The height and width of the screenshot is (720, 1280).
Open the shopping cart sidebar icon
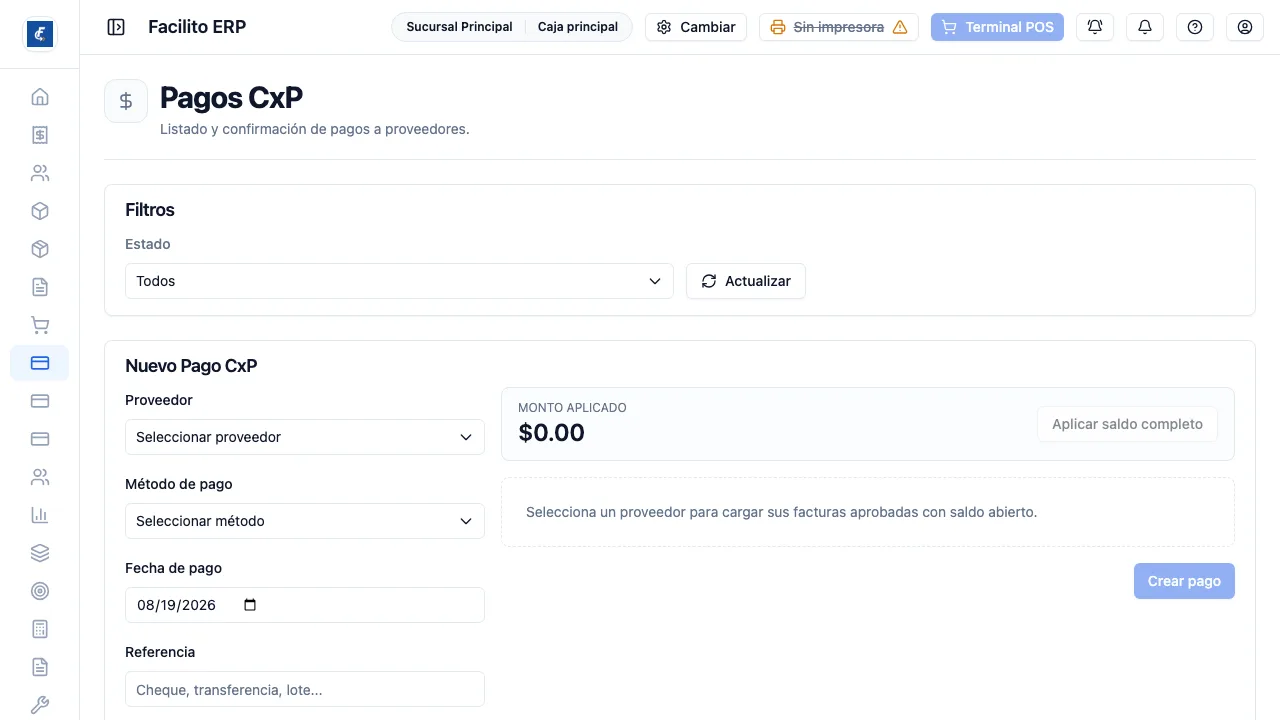(40, 325)
